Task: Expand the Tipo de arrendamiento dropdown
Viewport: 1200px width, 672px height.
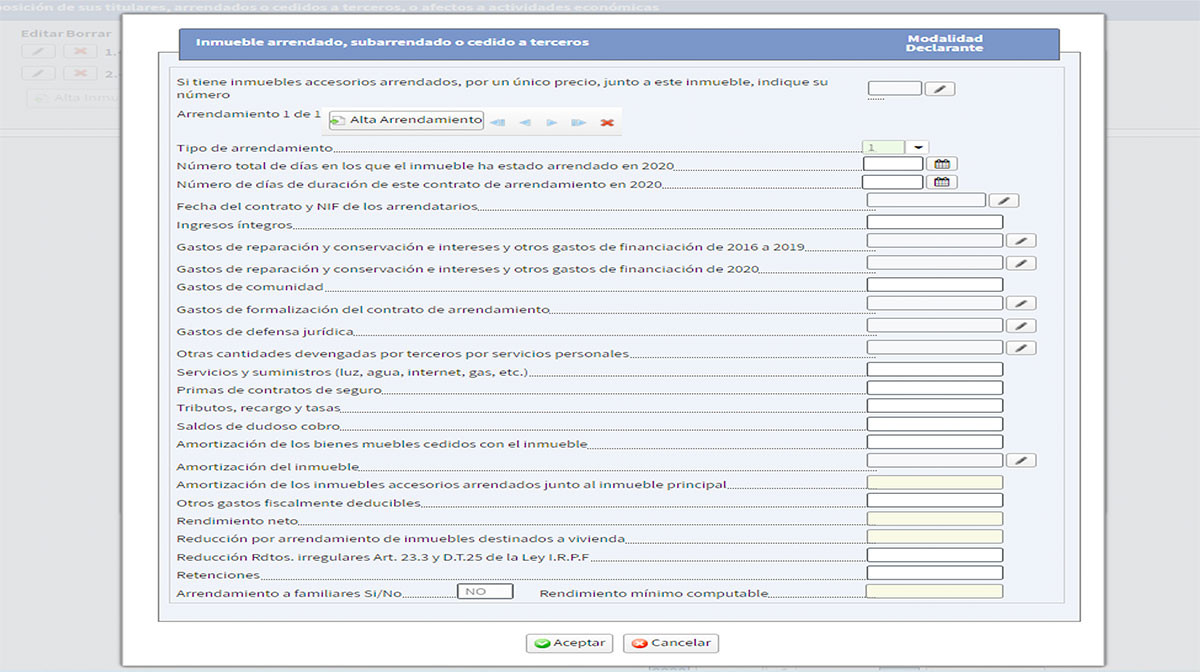Action: click(x=917, y=147)
